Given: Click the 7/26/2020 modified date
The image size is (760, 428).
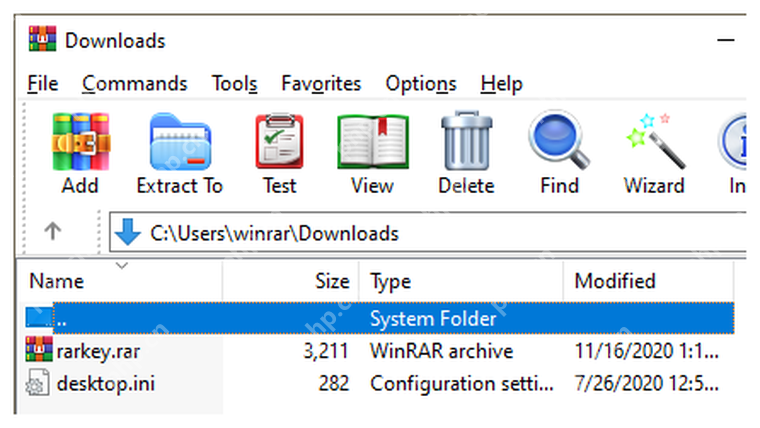Looking at the screenshot, I should [x=647, y=383].
